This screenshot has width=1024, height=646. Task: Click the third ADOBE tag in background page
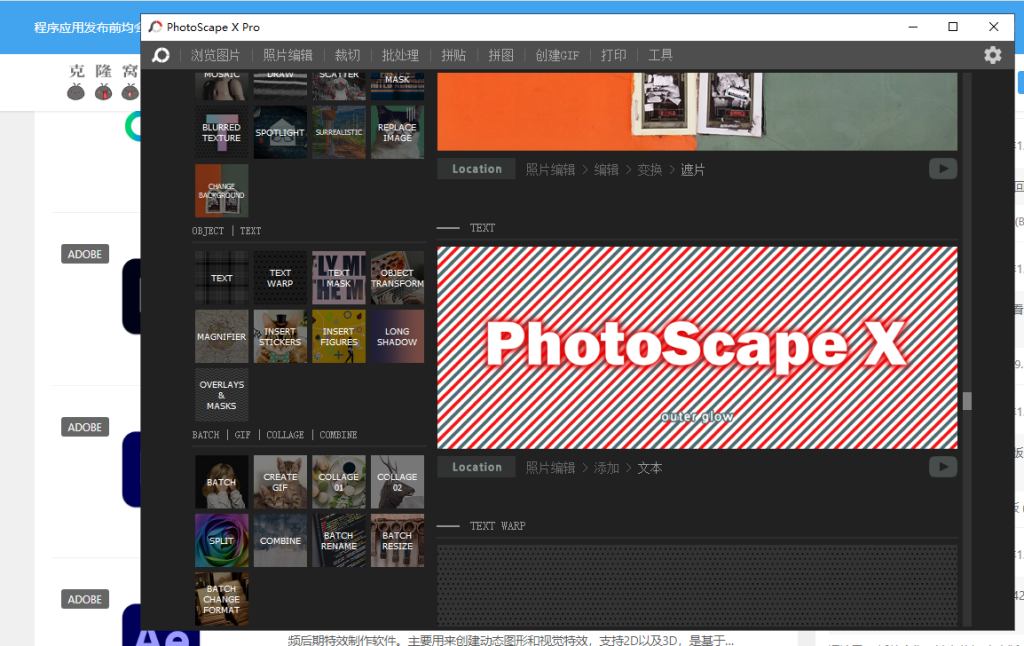[x=85, y=599]
